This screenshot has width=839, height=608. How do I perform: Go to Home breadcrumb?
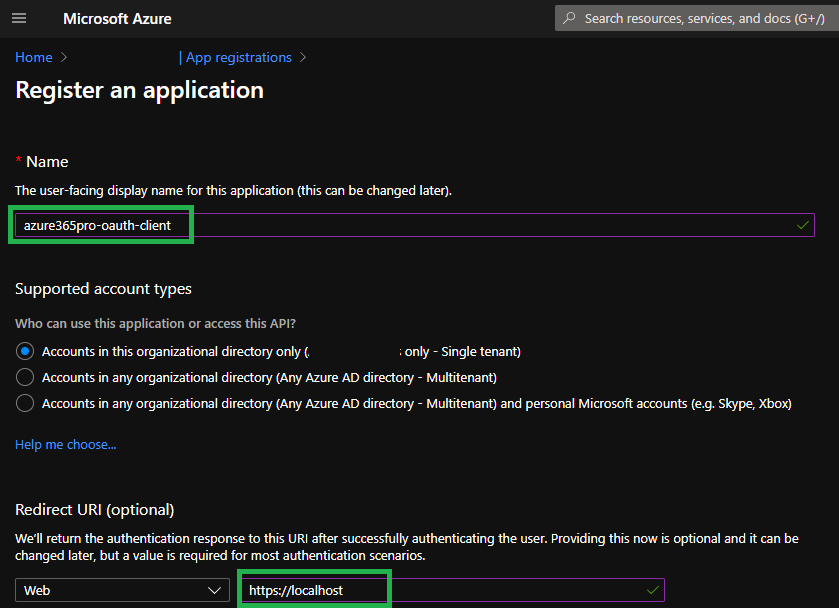[34, 57]
